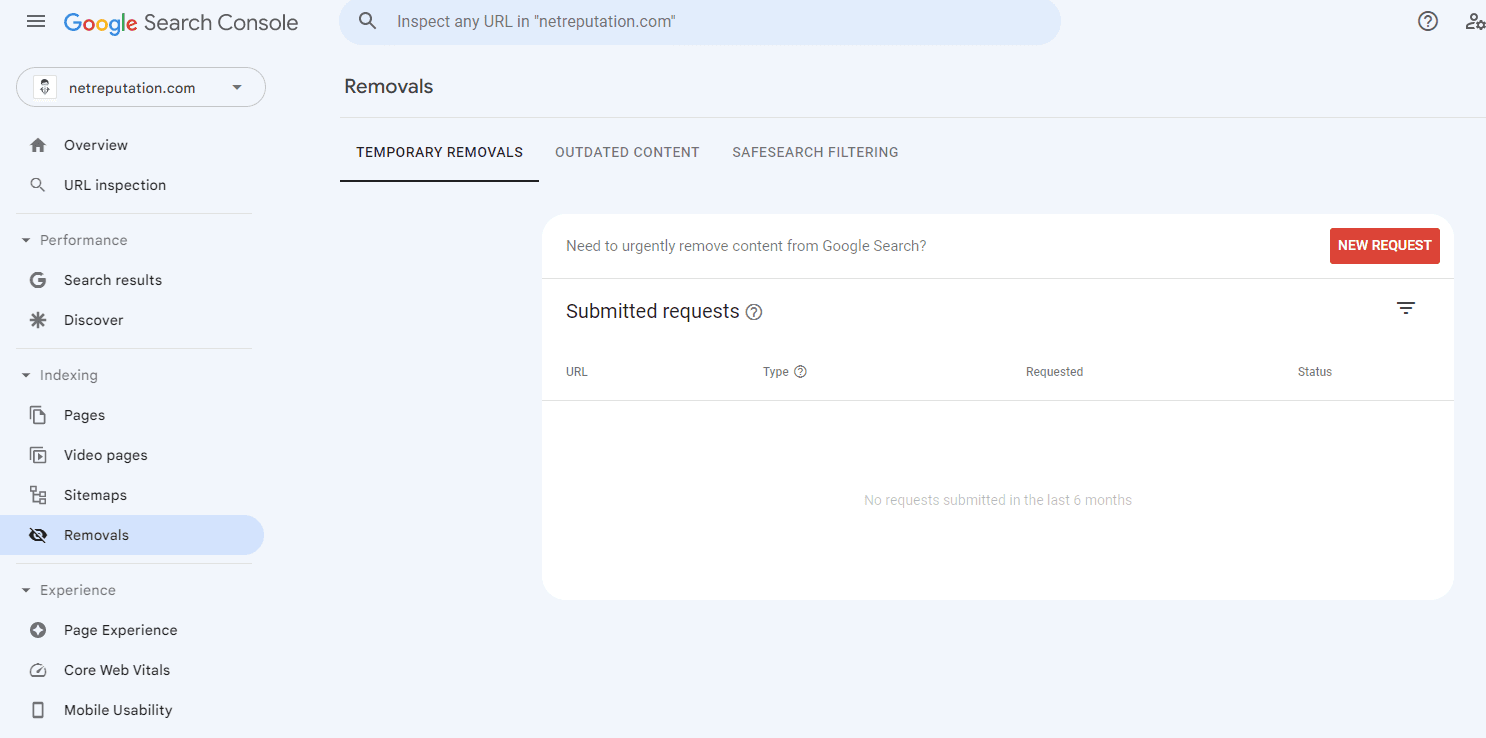Toggle the hamburger navigation menu
The height and width of the screenshot is (738, 1486).
tap(36, 20)
